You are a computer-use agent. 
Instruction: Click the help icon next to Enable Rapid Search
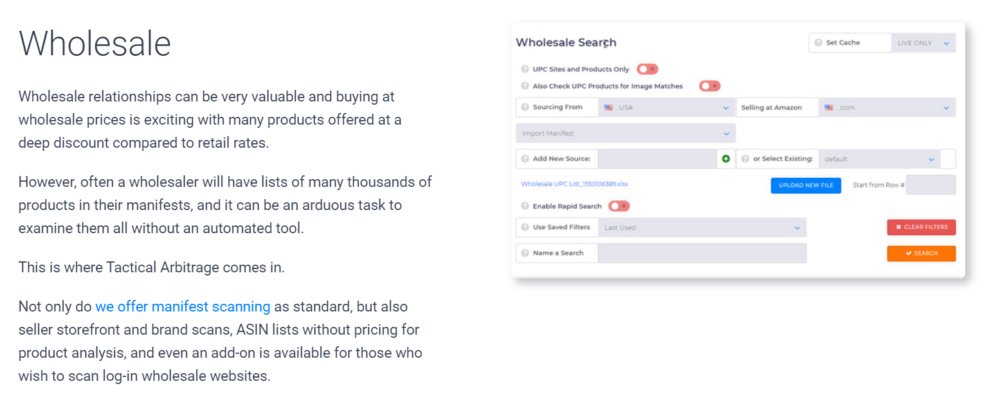(x=525, y=206)
